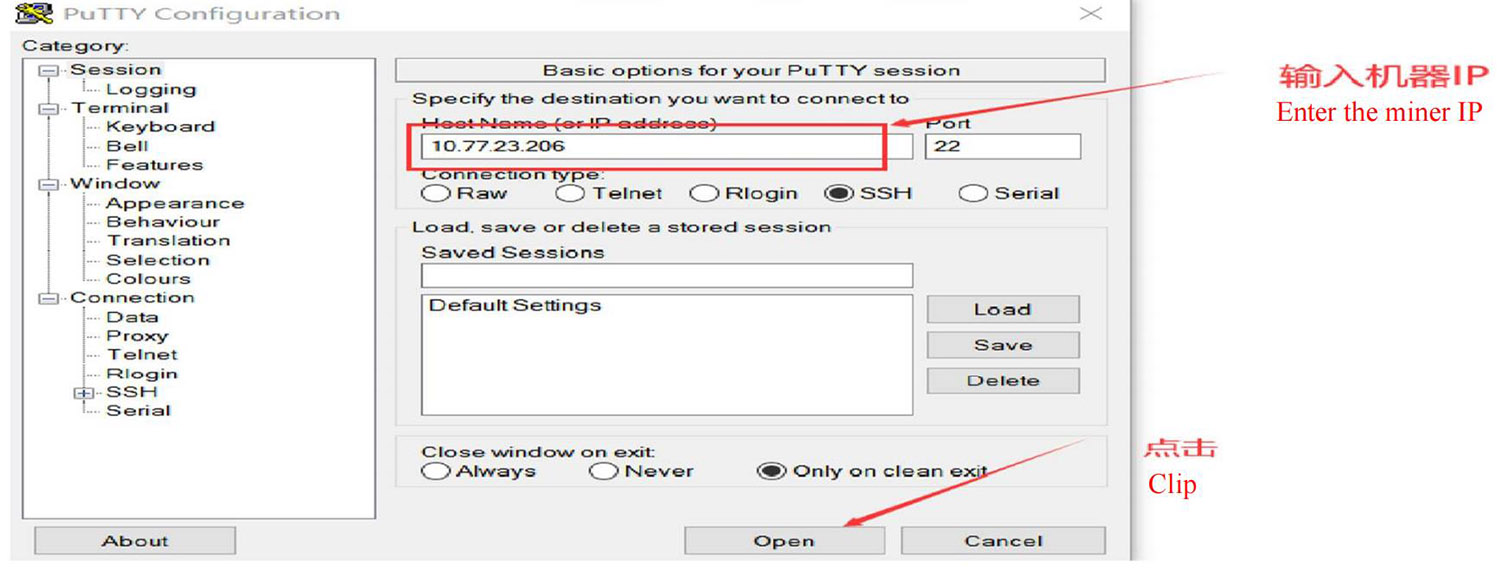Select Raw connection type
This screenshot has width=1500, height=575.
tap(436, 194)
